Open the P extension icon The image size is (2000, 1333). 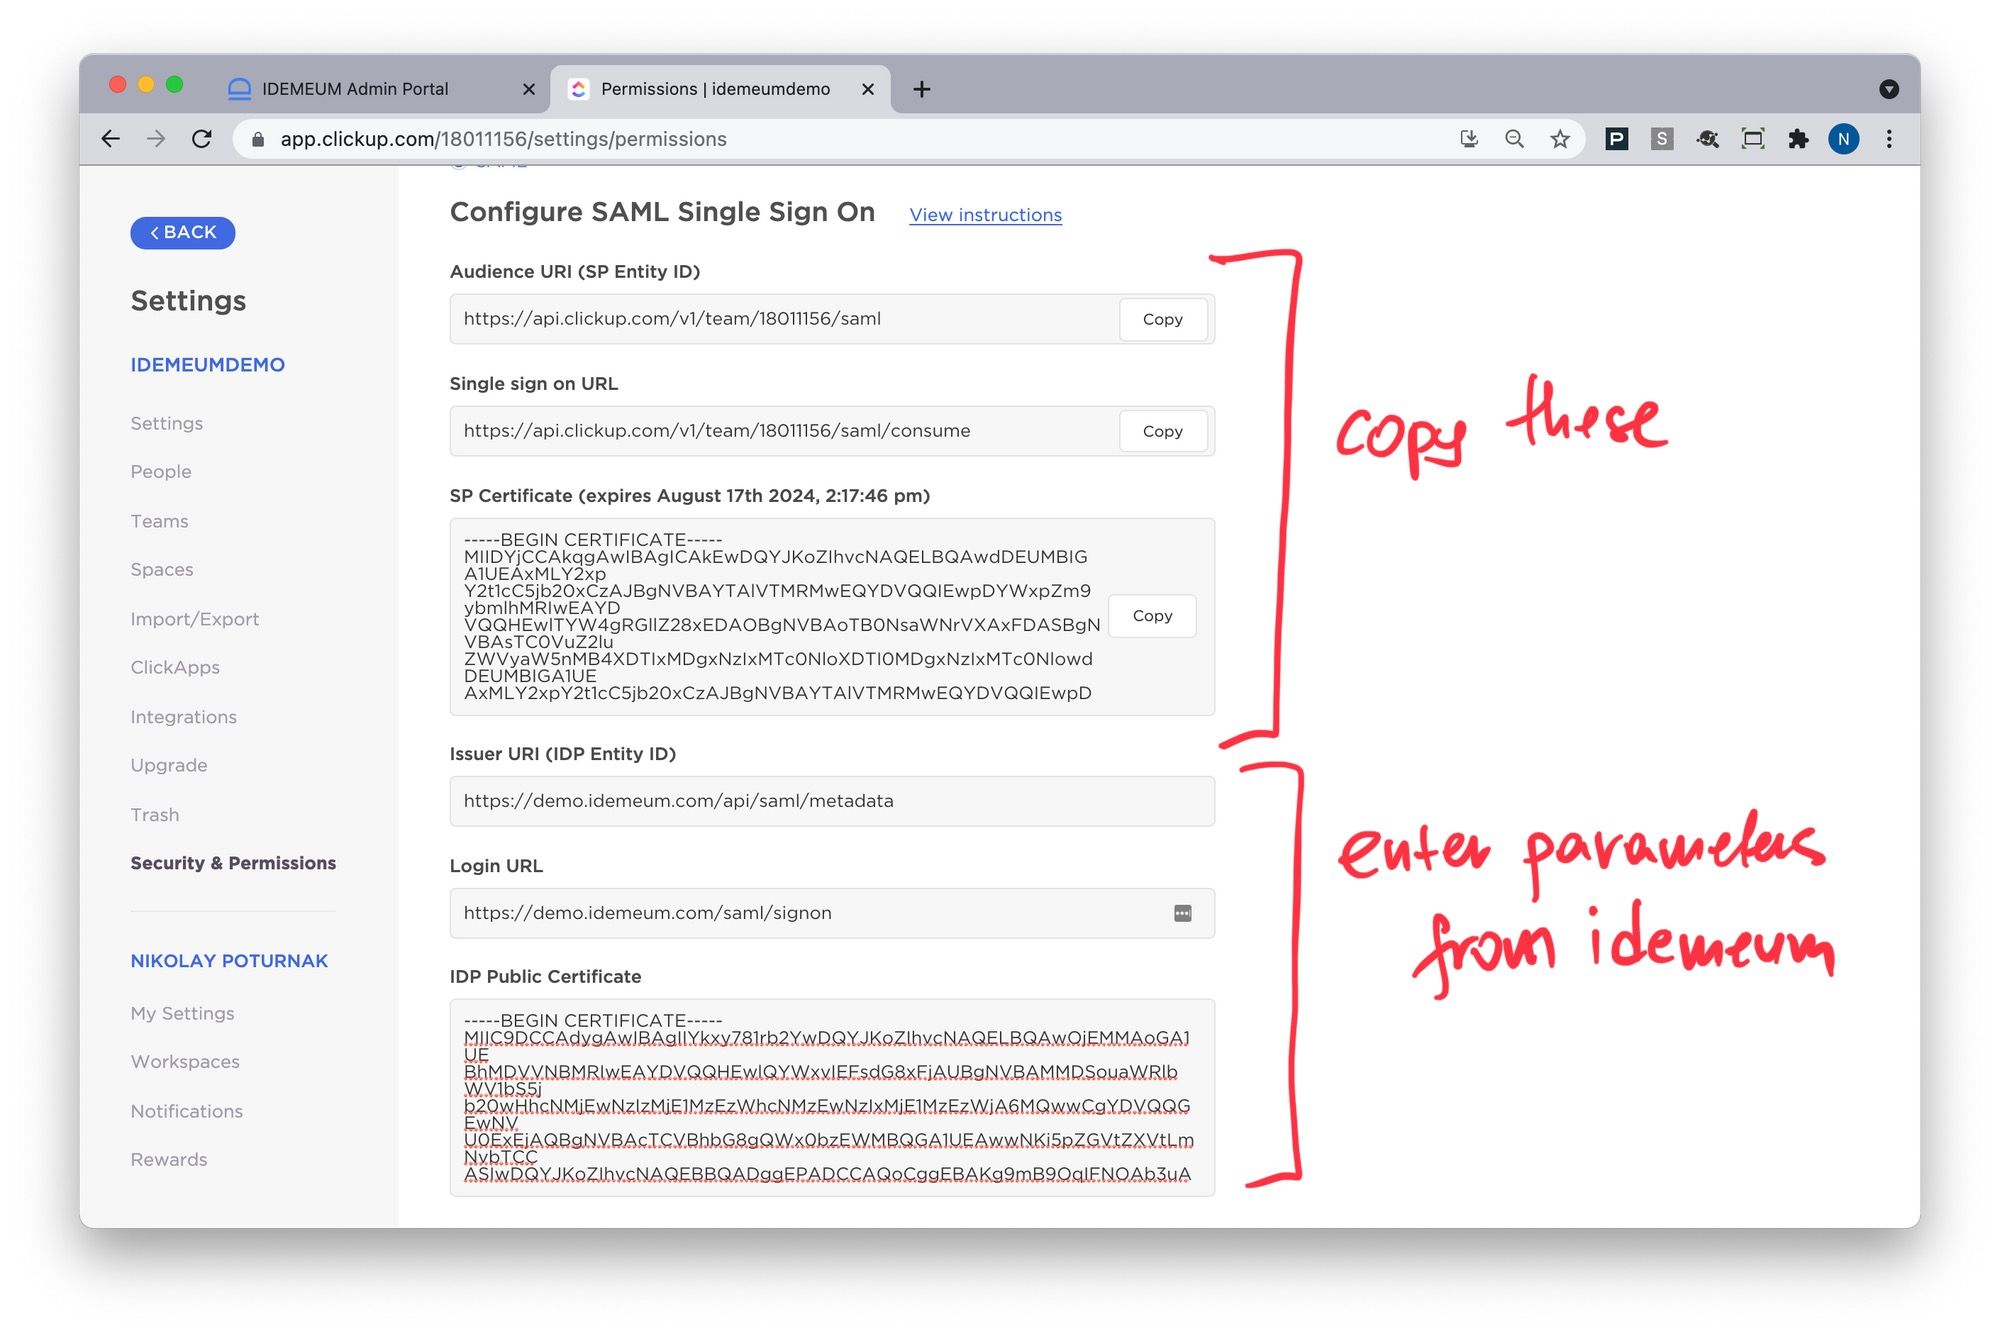[1616, 139]
